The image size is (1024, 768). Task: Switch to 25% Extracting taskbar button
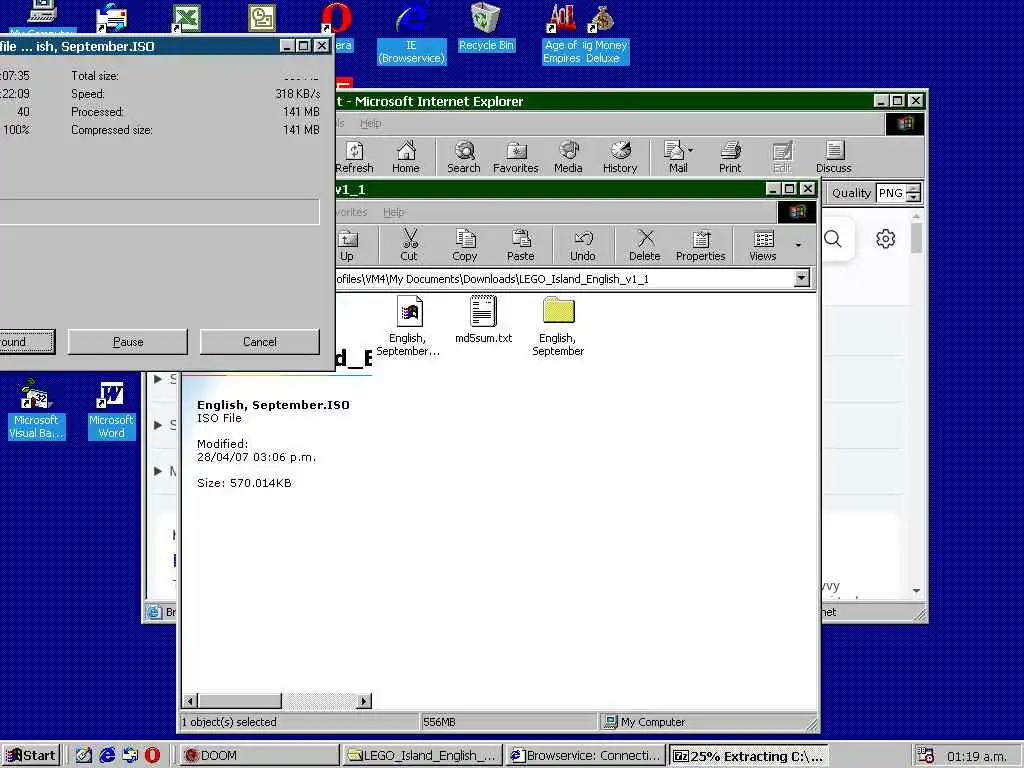(748, 756)
